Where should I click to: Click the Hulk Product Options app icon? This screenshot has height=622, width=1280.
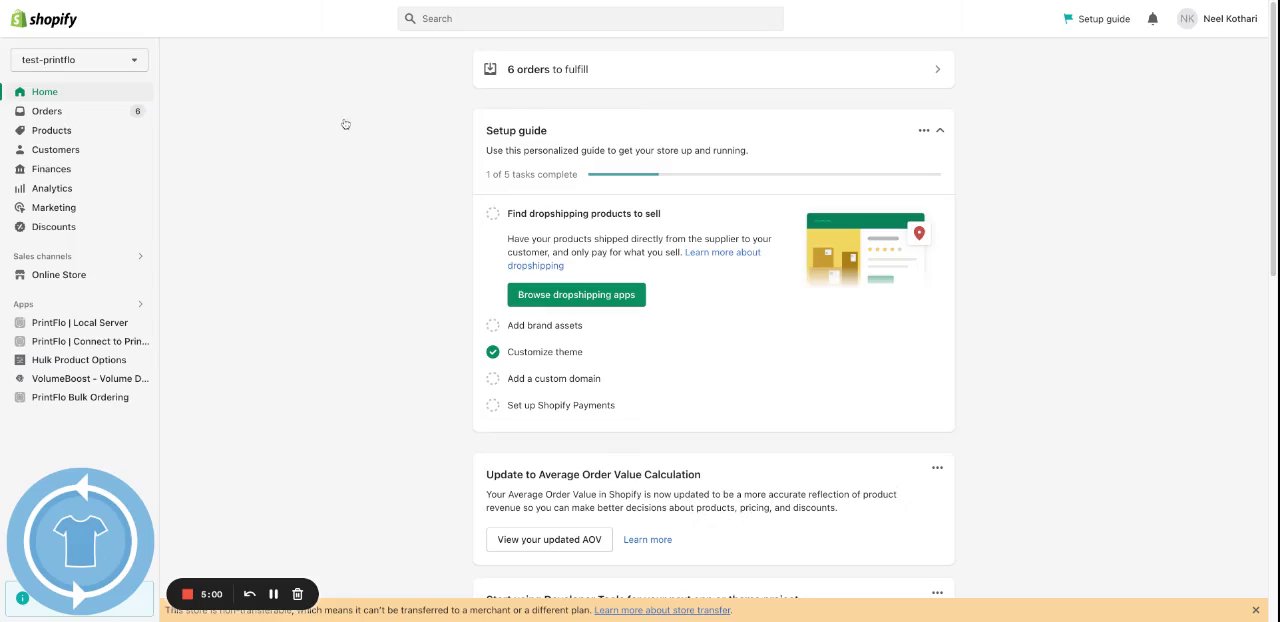[20, 360]
